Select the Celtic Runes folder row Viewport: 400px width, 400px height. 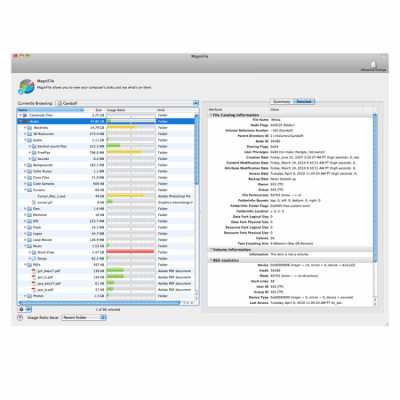[106, 171]
